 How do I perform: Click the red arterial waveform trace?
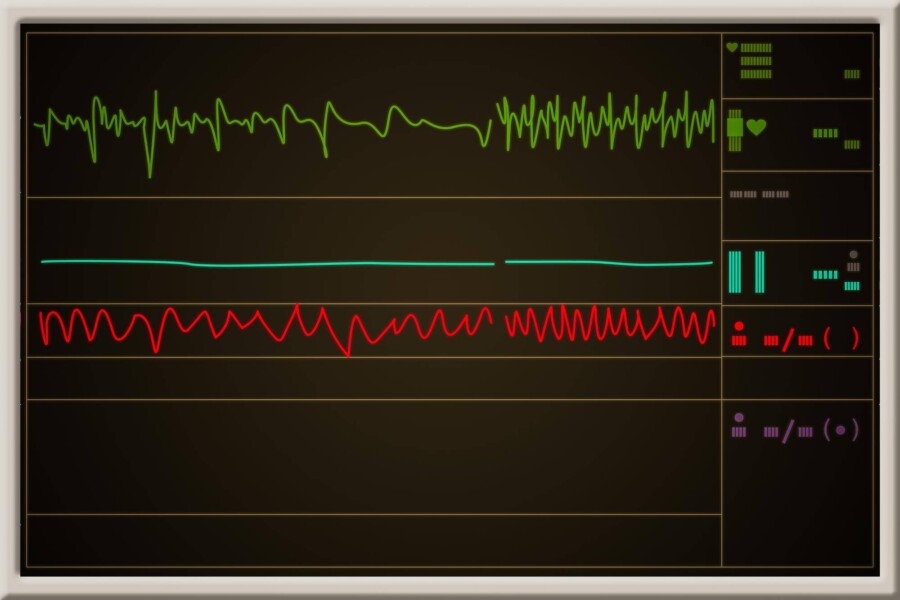[377, 329]
